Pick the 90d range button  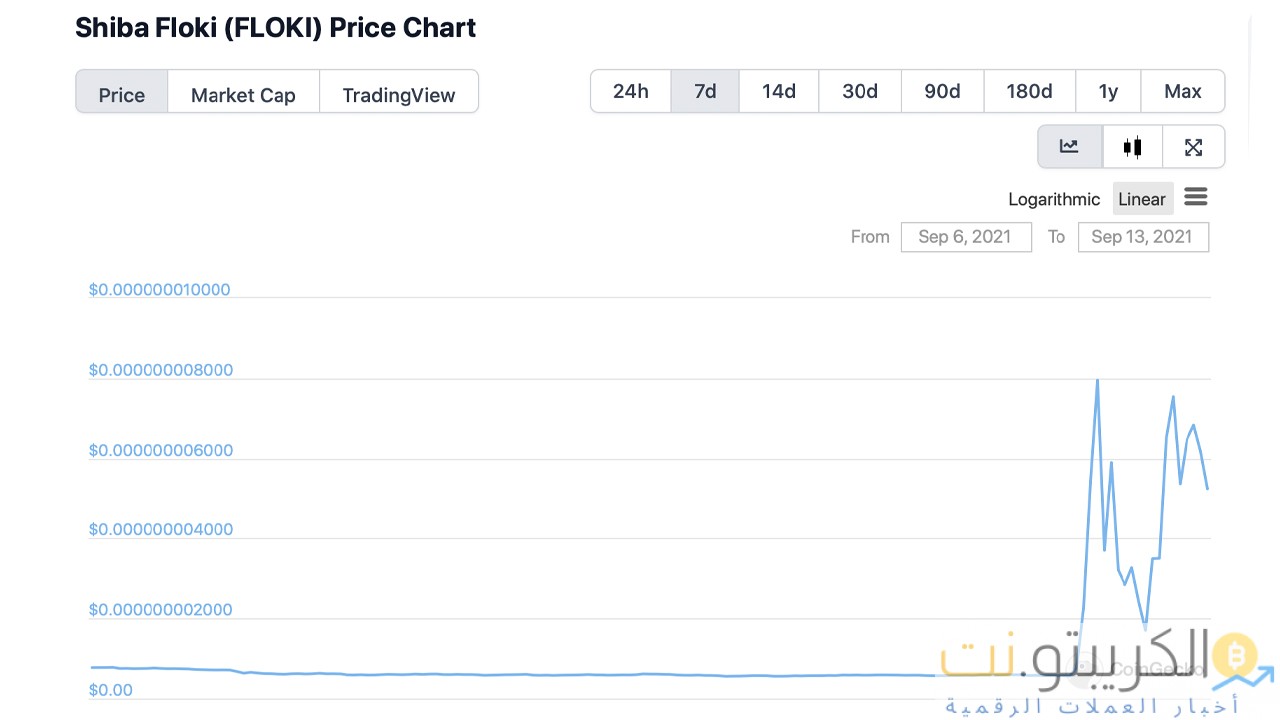pos(942,91)
